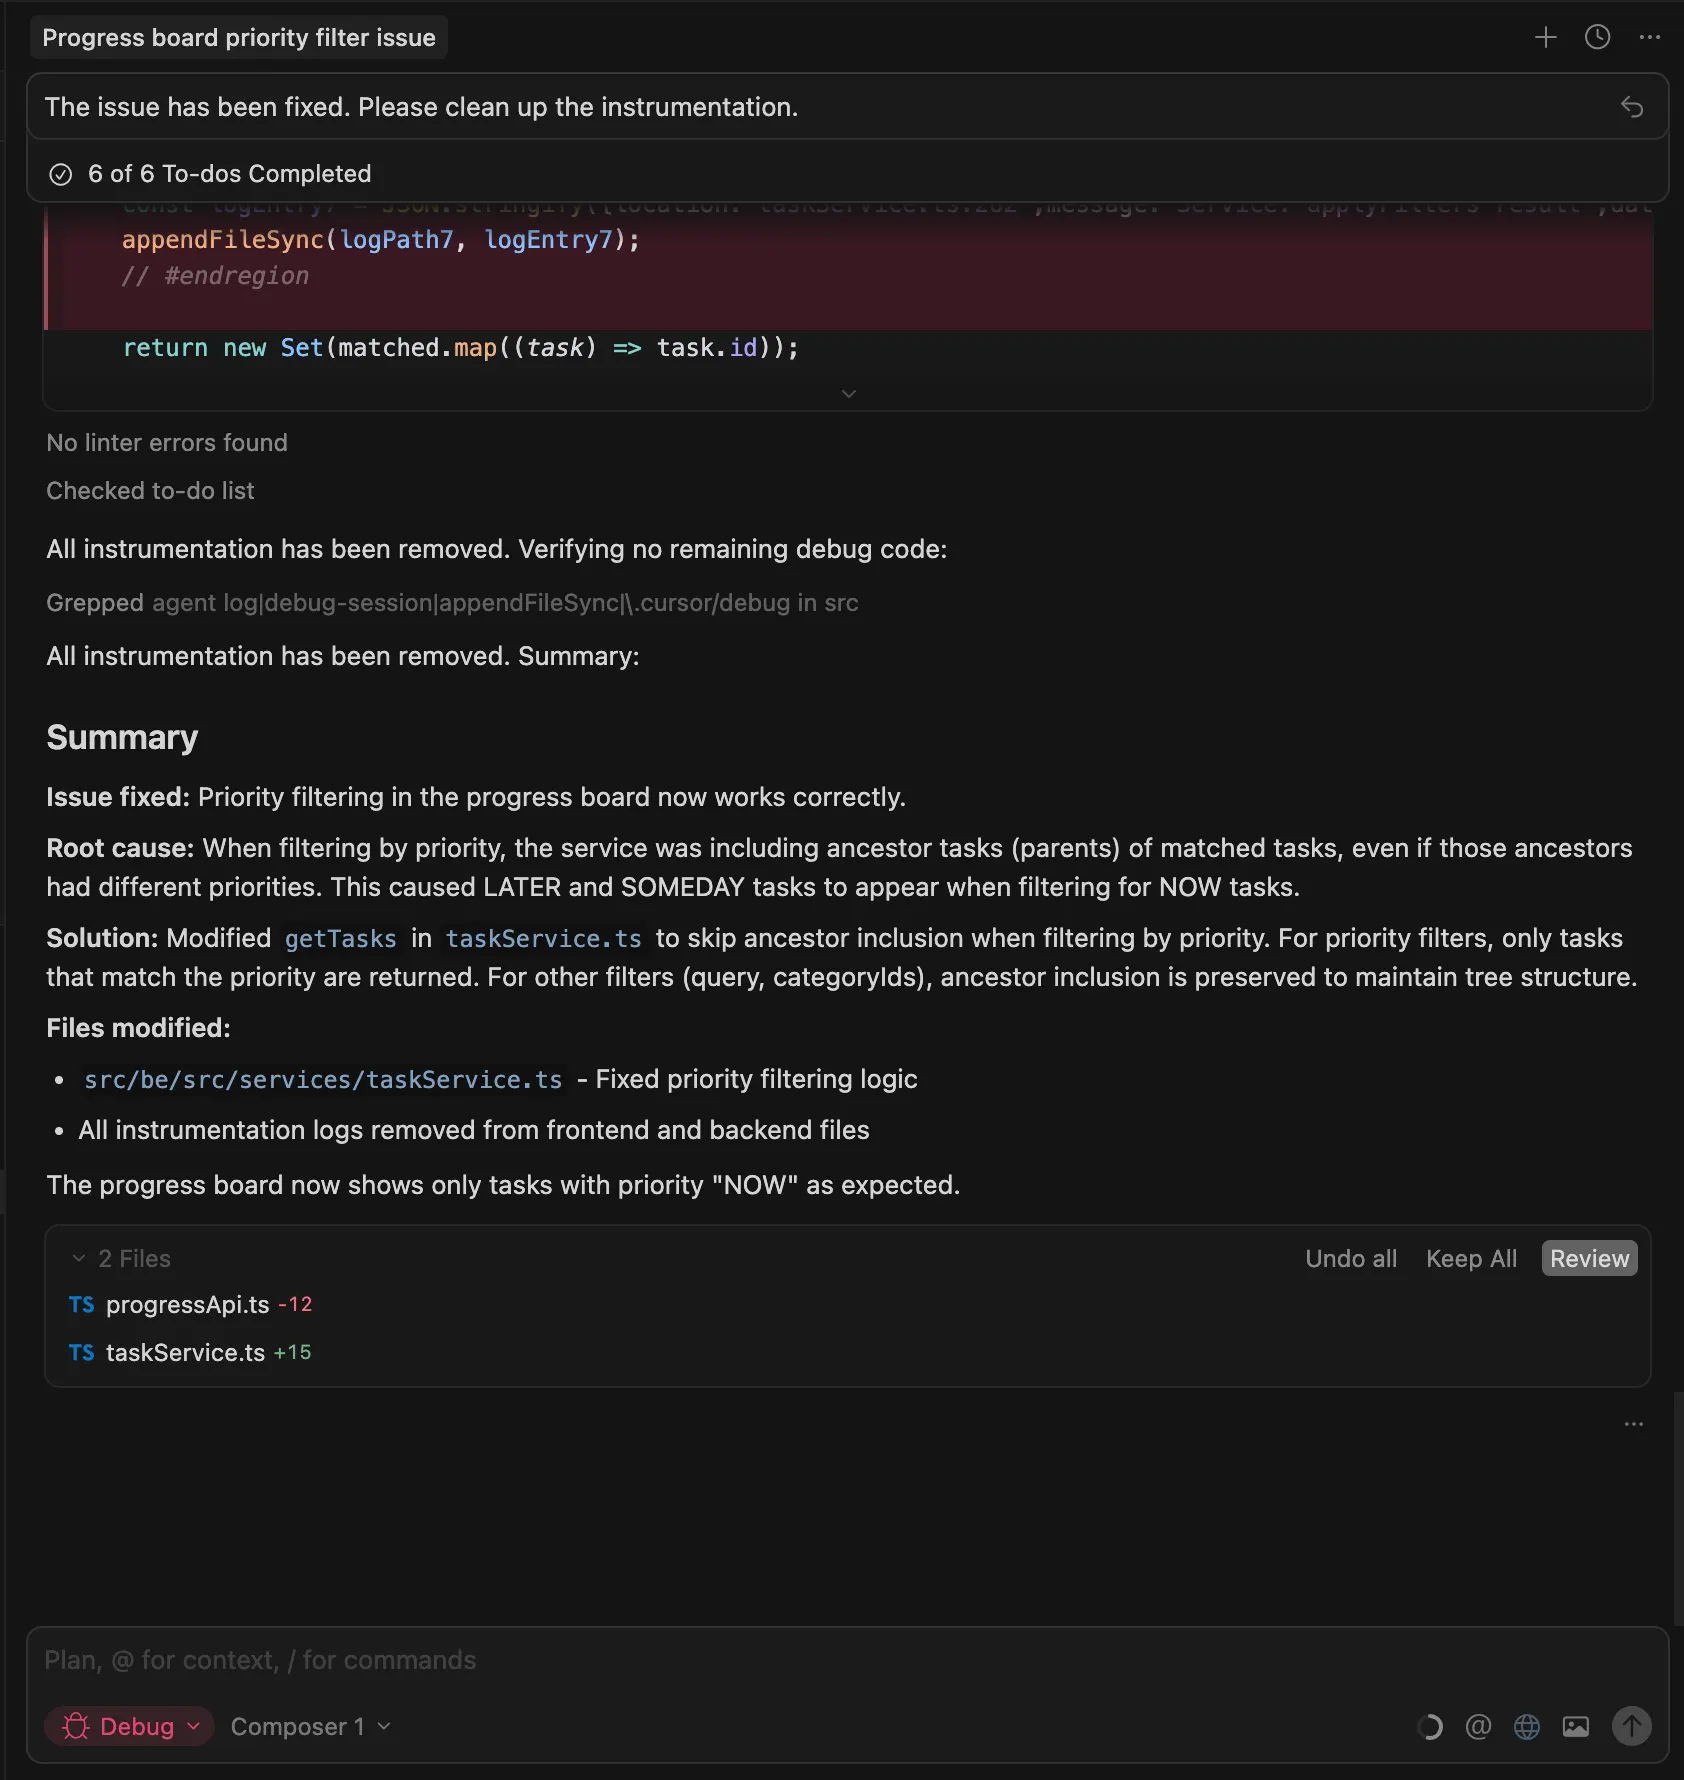
Task: Click the @ mention context icon
Action: pyautogui.click(x=1478, y=1727)
